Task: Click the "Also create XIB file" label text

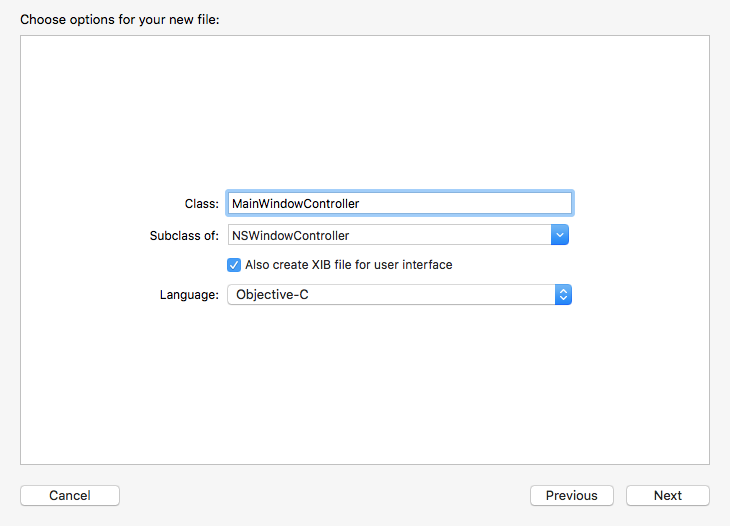Action: (x=348, y=265)
